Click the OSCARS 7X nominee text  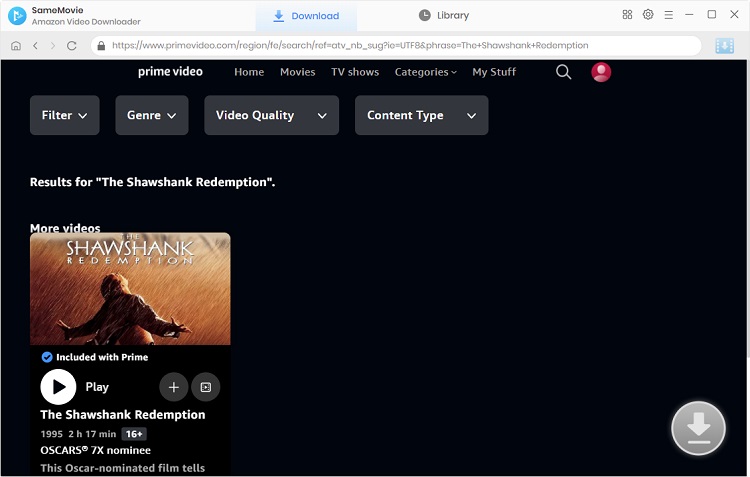pyautogui.click(x=96, y=450)
